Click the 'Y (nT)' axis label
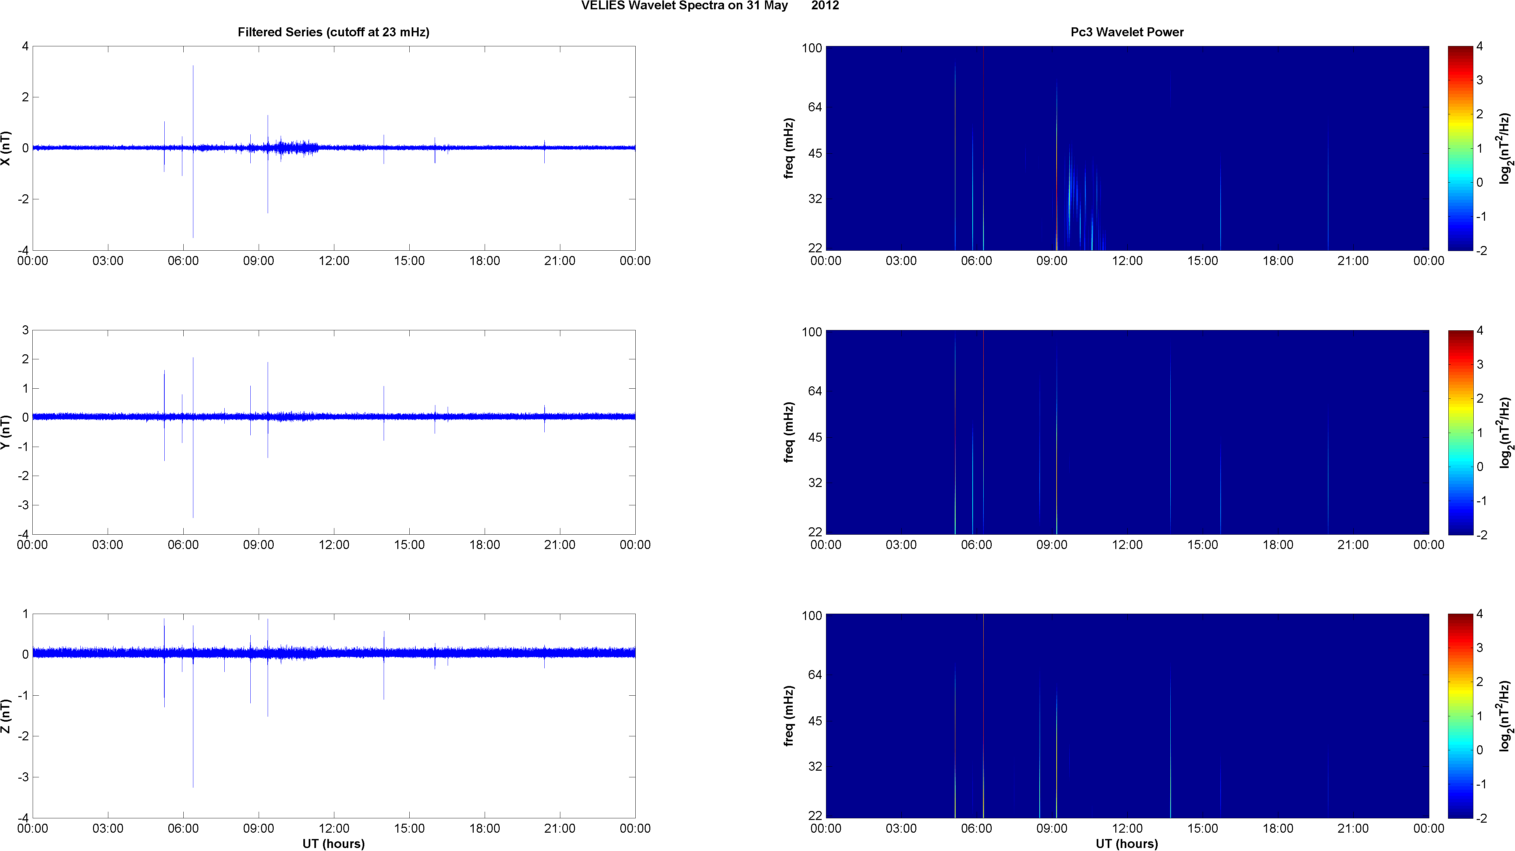 [x=7, y=432]
